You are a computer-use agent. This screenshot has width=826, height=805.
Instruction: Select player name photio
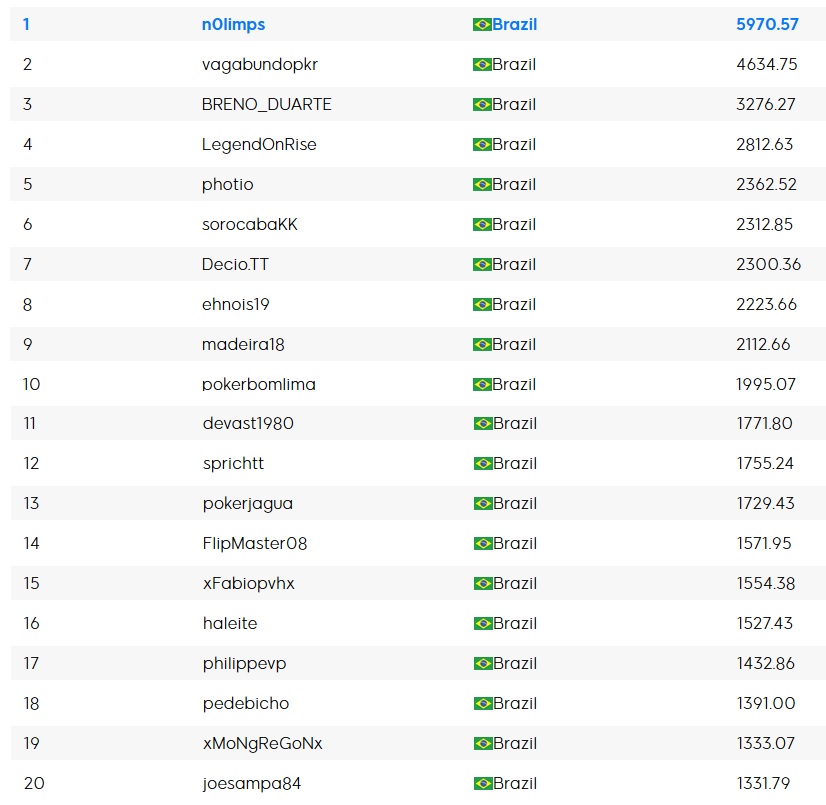[x=228, y=185]
